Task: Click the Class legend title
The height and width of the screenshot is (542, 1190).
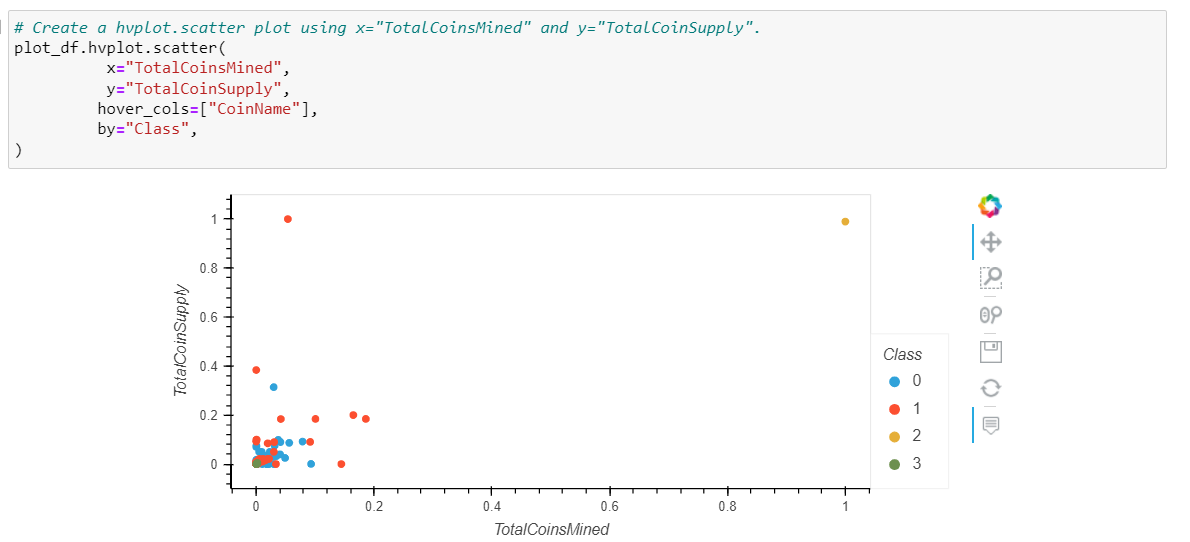Action: click(x=902, y=355)
